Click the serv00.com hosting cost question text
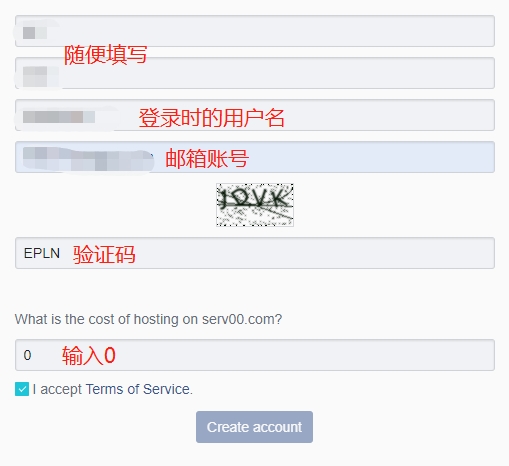This screenshot has width=509, height=466. (x=148, y=319)
